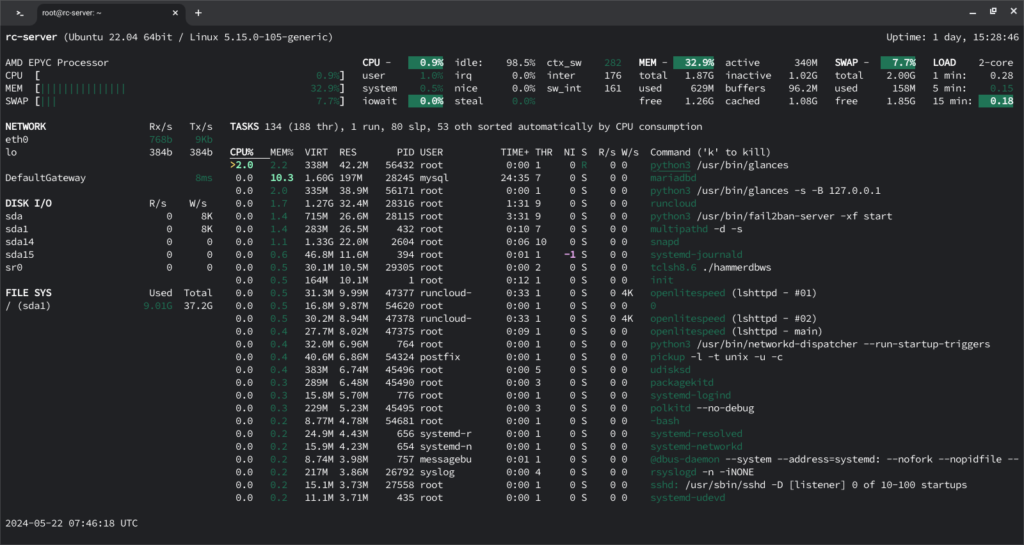Image resolution: width=1024 pixels, height=545 pixels.
Task: Select the pickup -l -t unix process
Action: (716, 357)
